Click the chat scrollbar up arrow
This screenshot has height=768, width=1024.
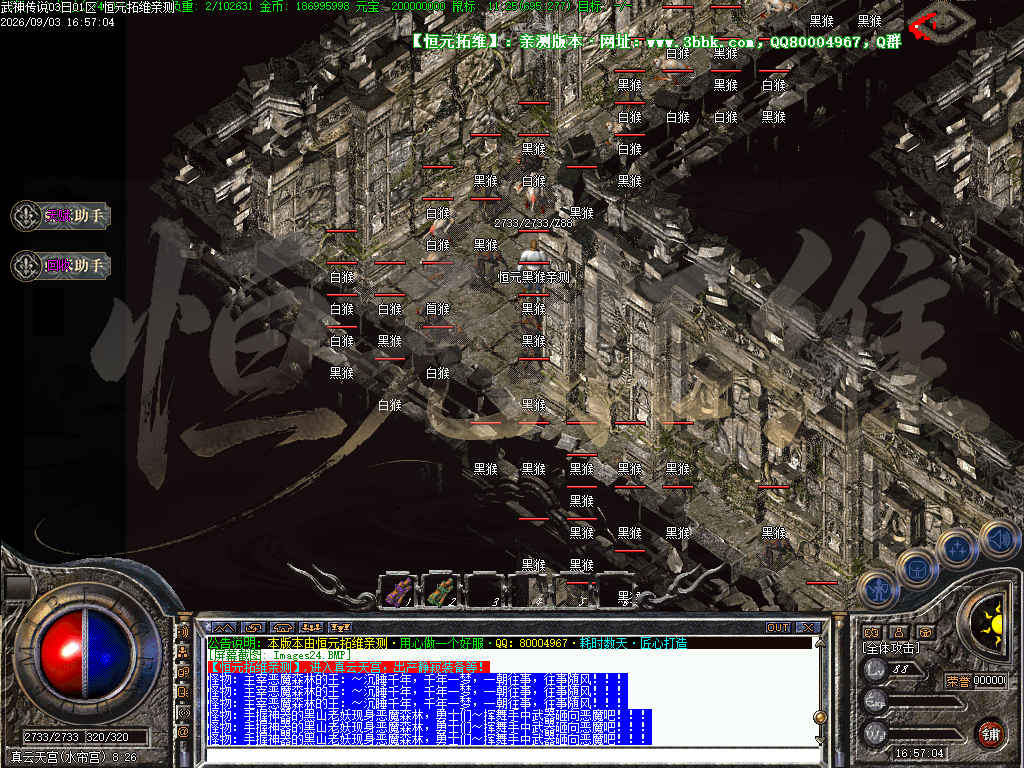[820, 644]
